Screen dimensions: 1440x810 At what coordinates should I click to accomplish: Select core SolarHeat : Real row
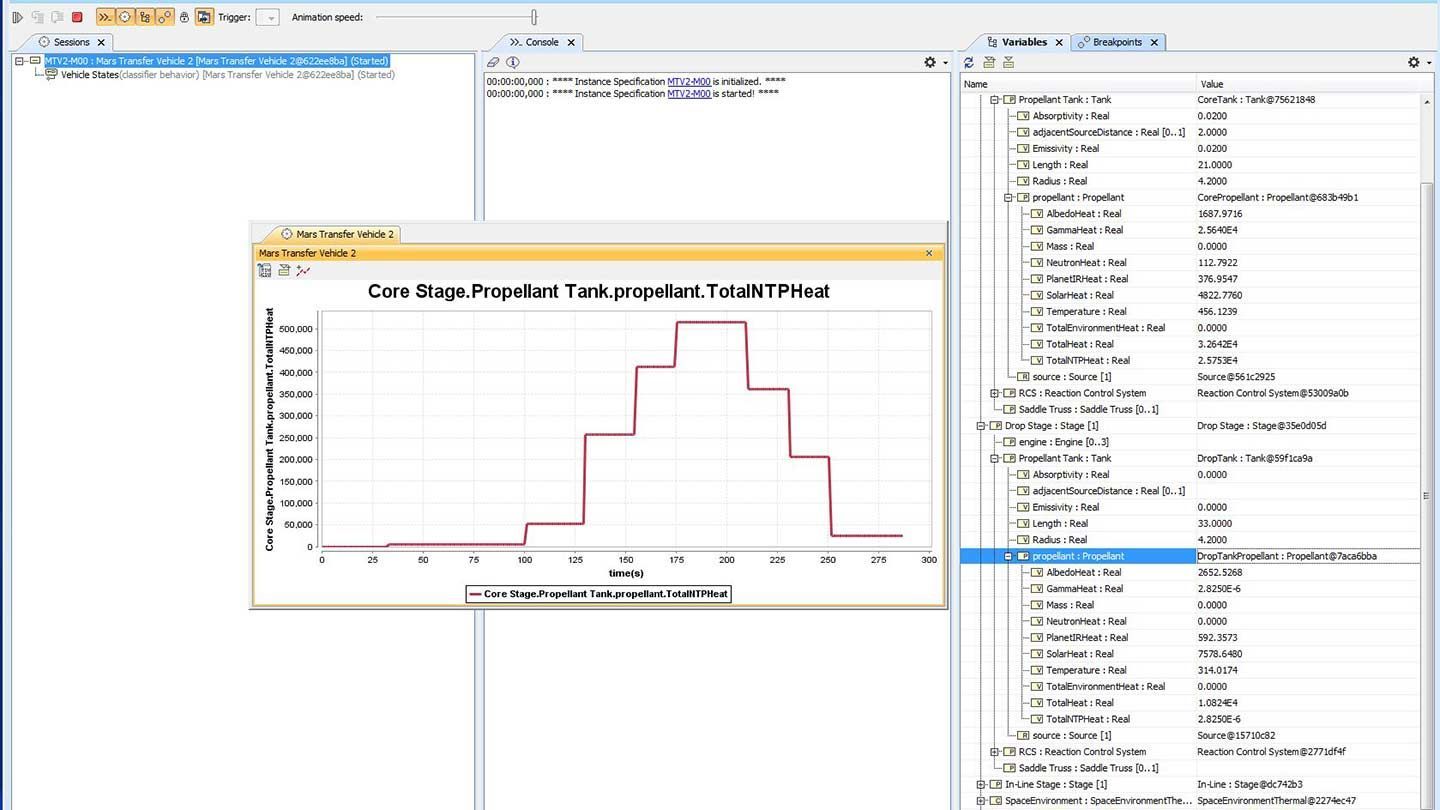point(1190,295)
